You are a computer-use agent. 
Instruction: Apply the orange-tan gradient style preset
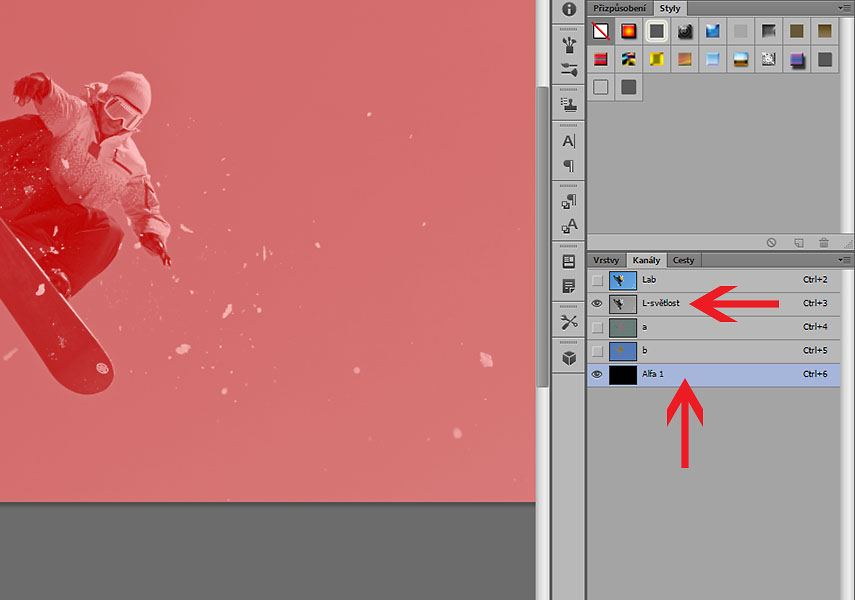(x=685, y=59)
